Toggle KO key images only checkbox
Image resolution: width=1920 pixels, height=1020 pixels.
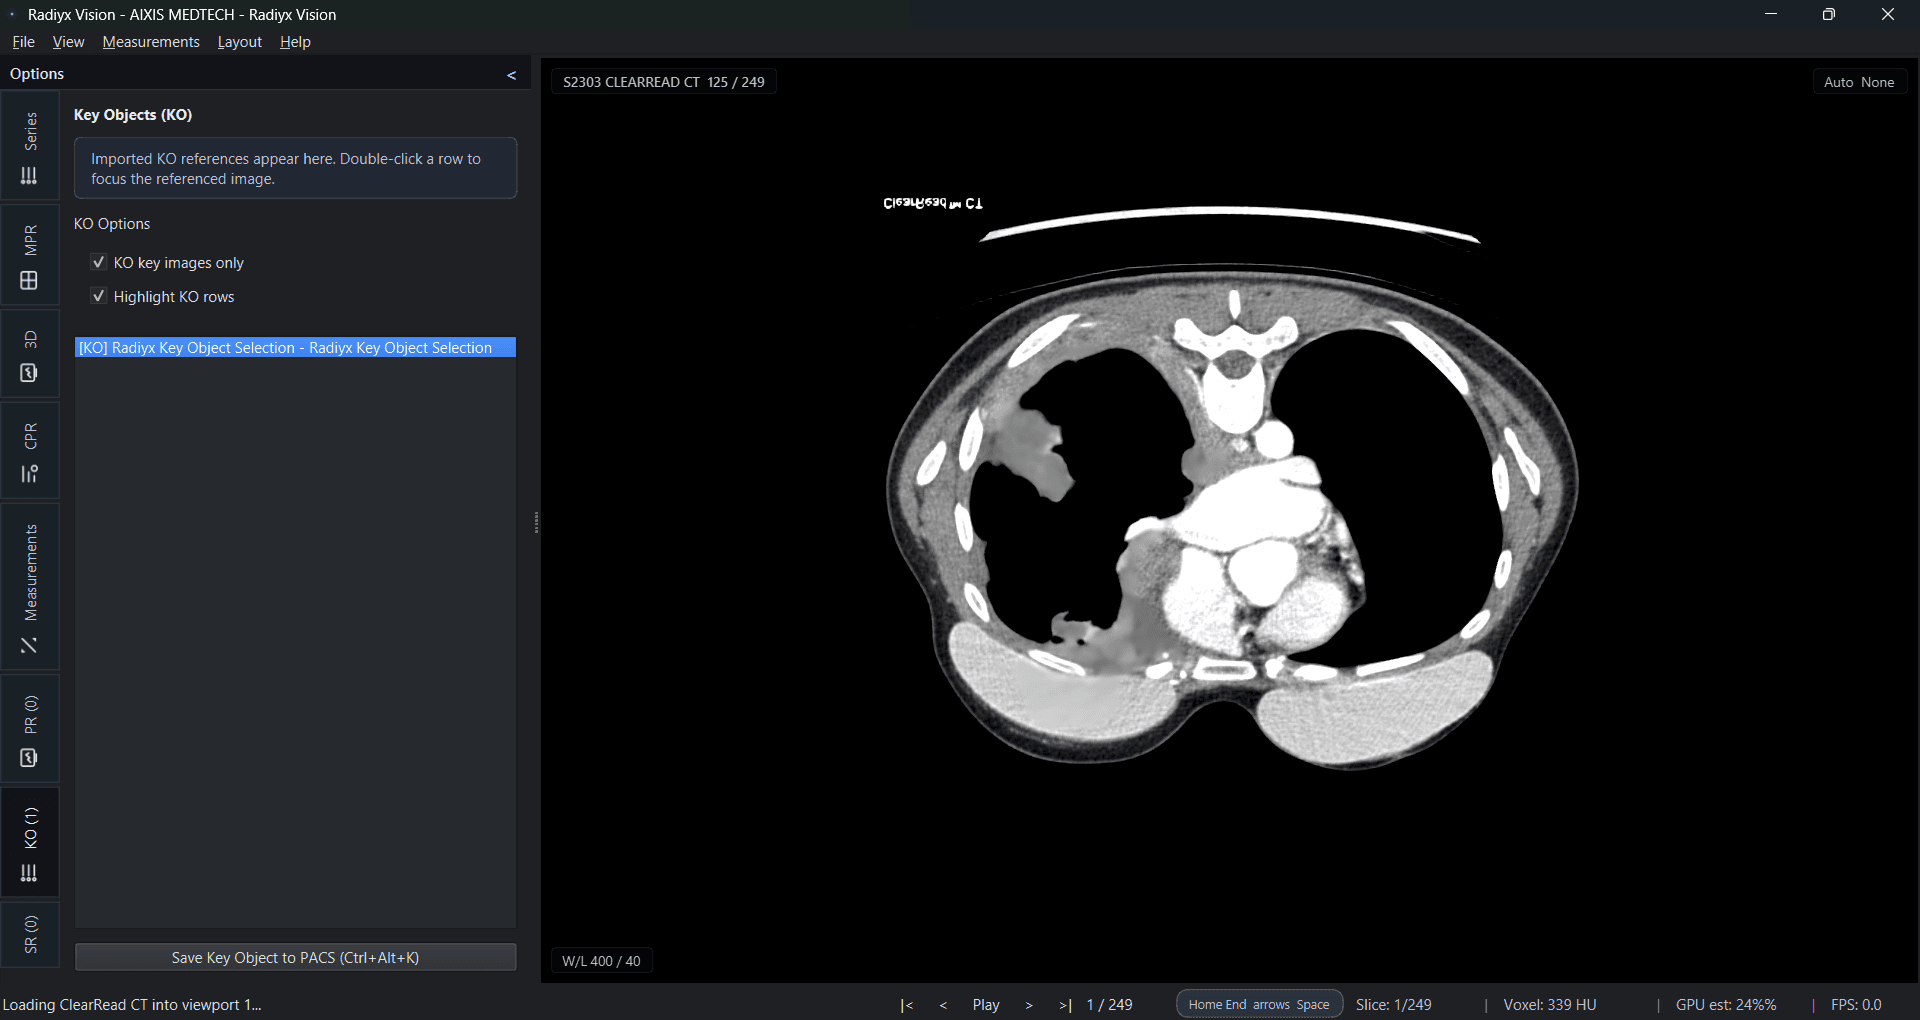tap(98, 262)
